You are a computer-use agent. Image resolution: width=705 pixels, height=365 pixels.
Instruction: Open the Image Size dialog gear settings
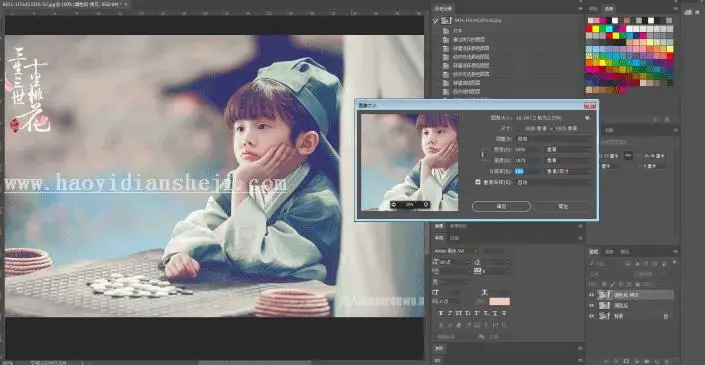pos(588,118)
